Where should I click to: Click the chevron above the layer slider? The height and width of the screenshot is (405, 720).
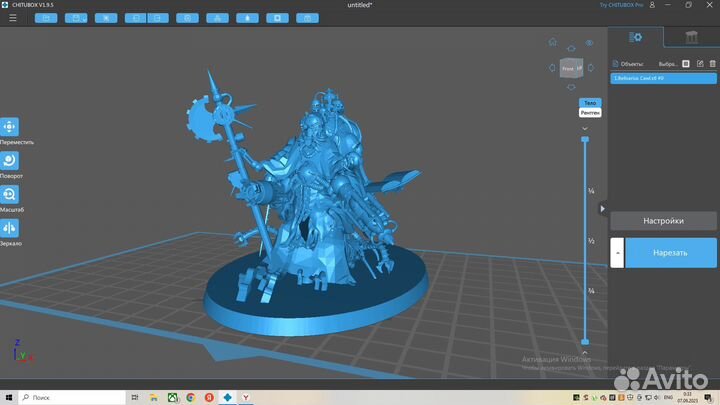pos(585,129)
